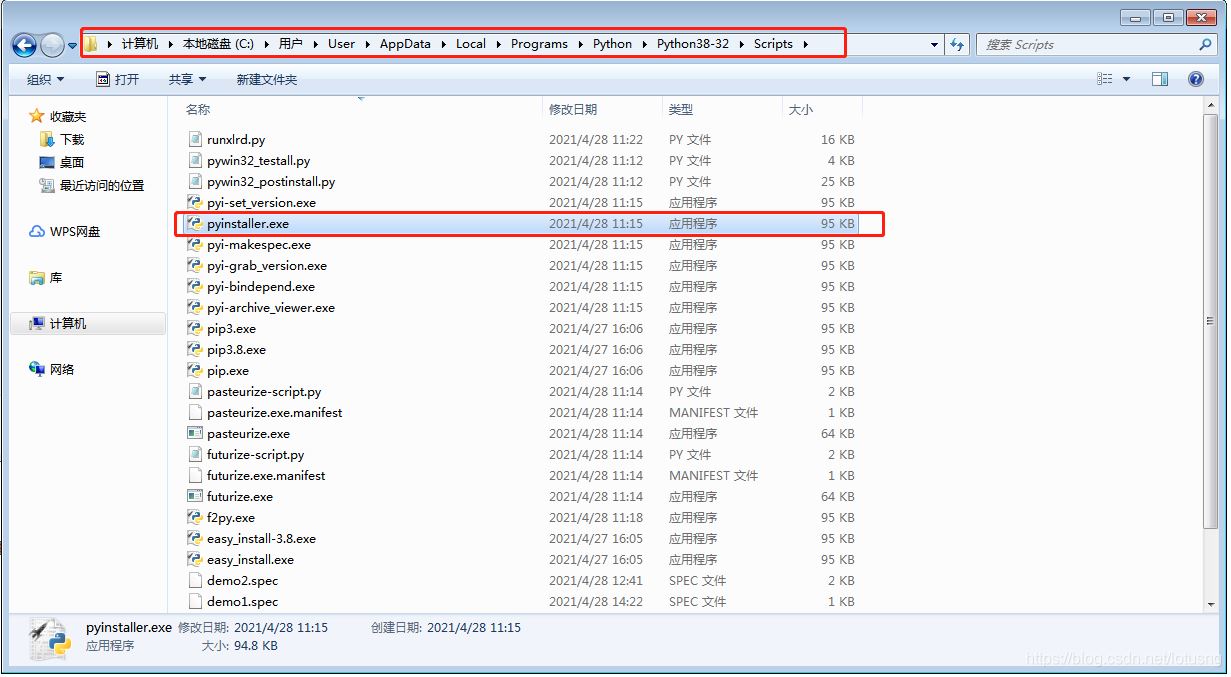Click the refresh button beside address bar
This screenshot has width=1231, height=677.
pyautogui.click(x=957, y=45)
